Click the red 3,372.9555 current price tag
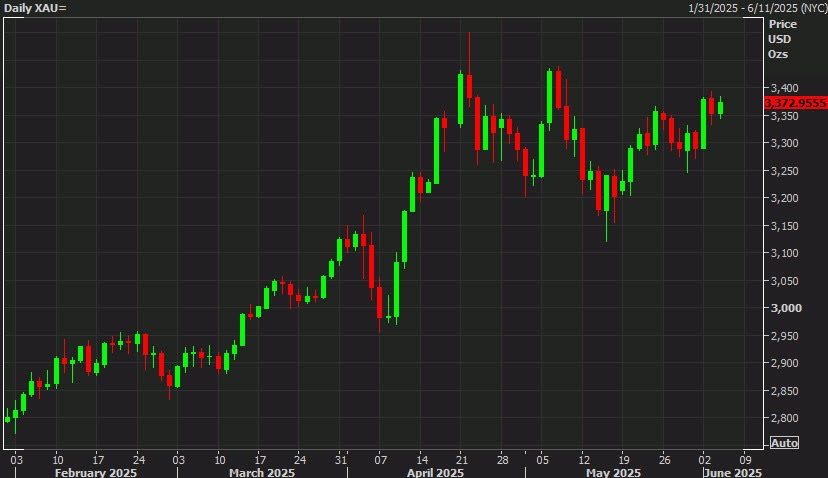828x478 pixels. [x=796, y=103]
